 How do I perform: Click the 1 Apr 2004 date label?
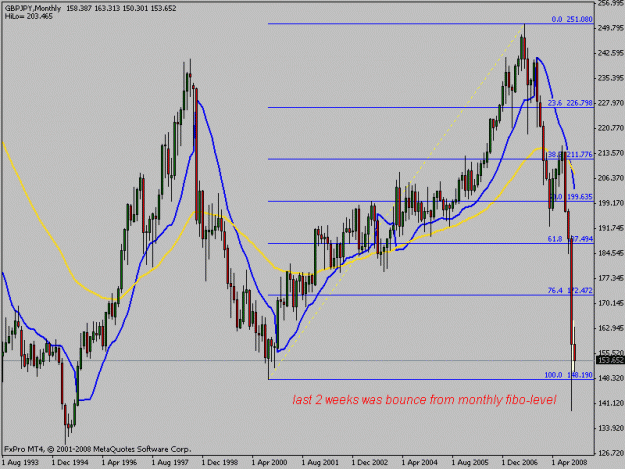pyautogui.click(x=419, y=463)
